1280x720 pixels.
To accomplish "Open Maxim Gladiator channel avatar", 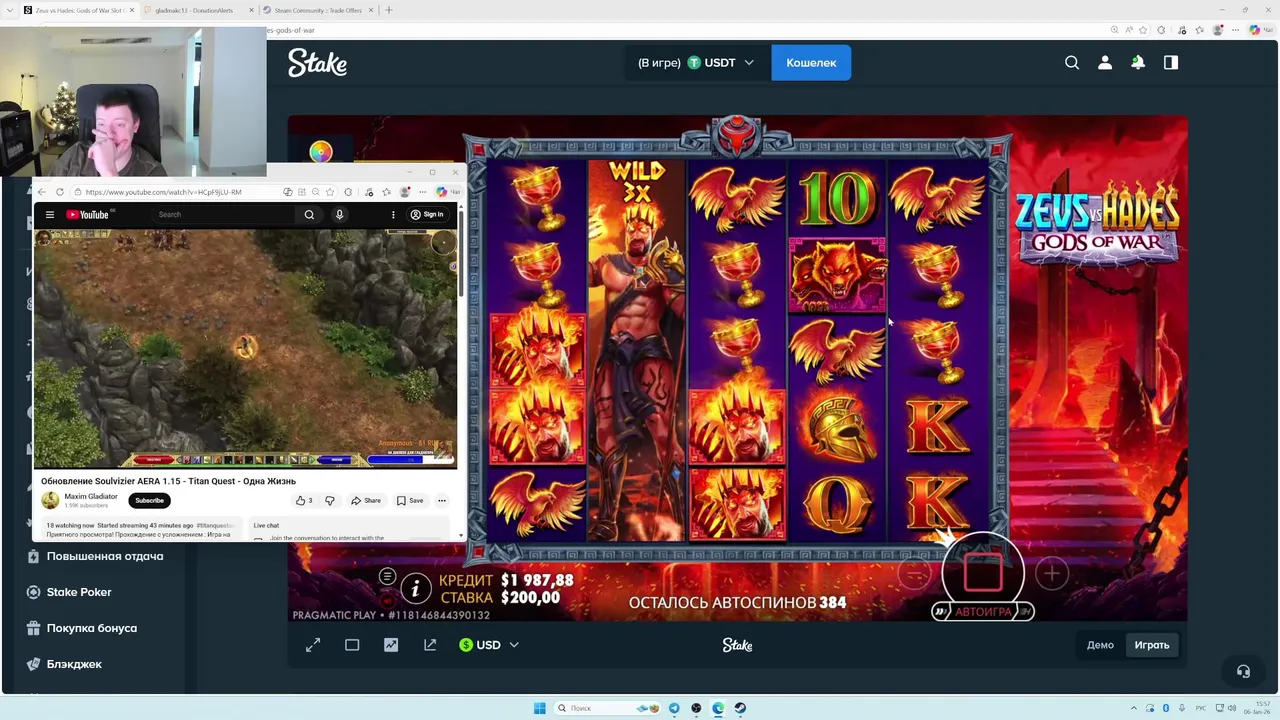I will pos(50,500).
